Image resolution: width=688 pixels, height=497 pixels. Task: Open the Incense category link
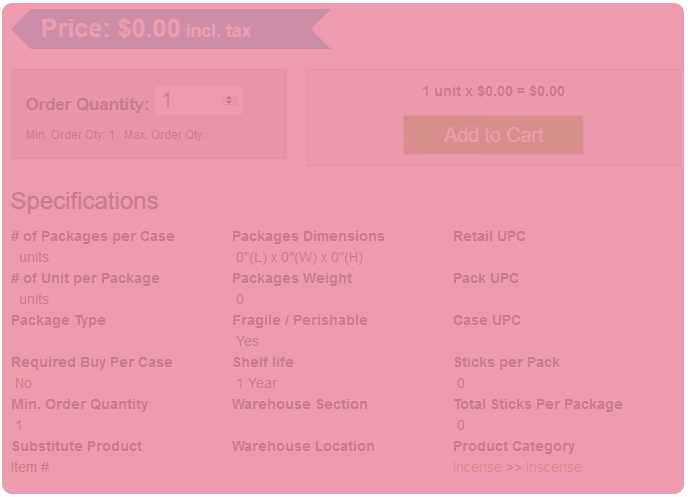pyautogui.click(x=477, y=467)
